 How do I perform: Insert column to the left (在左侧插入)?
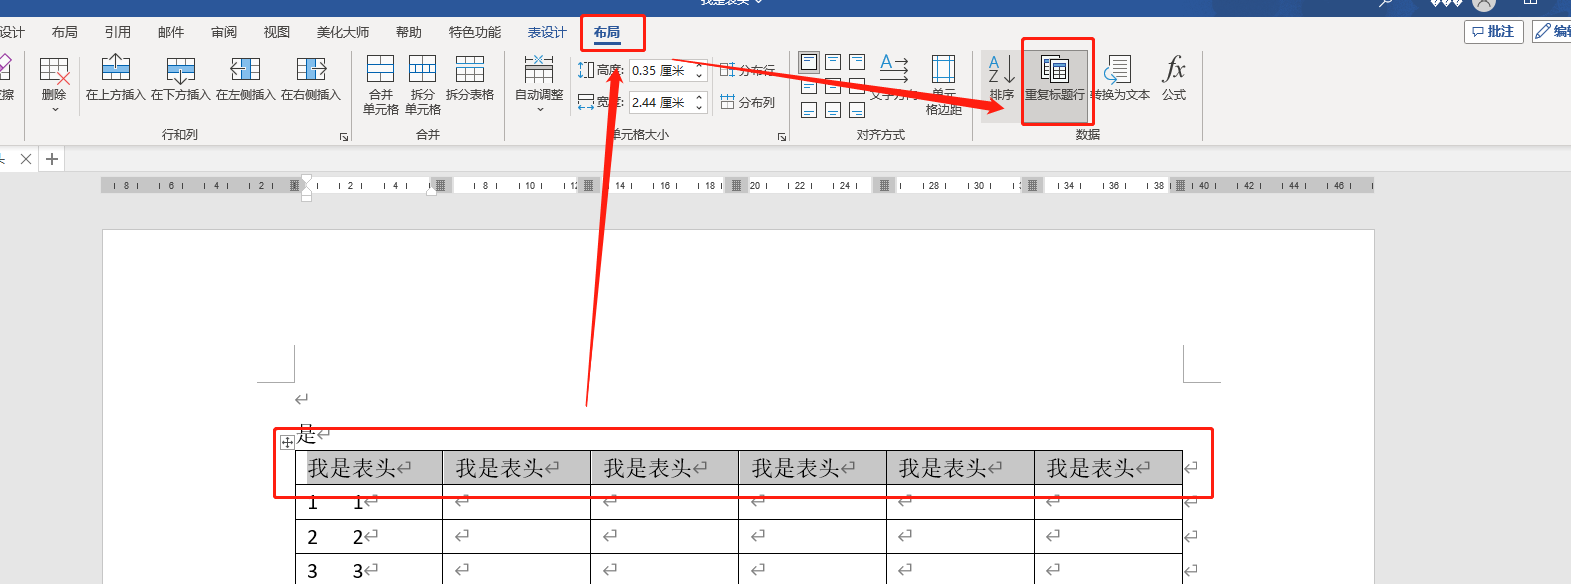pos(245,70)
